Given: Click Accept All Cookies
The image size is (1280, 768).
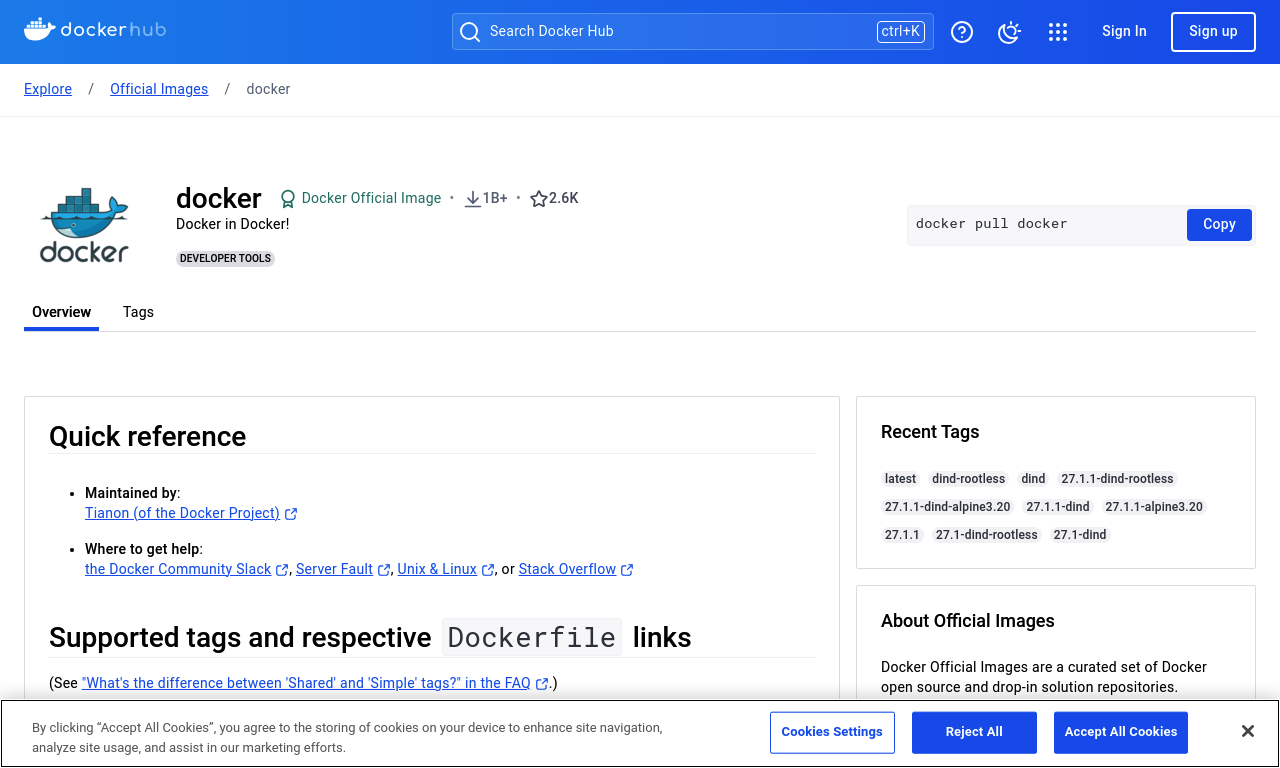Looking at the screenshot, I should (1121, 733).
